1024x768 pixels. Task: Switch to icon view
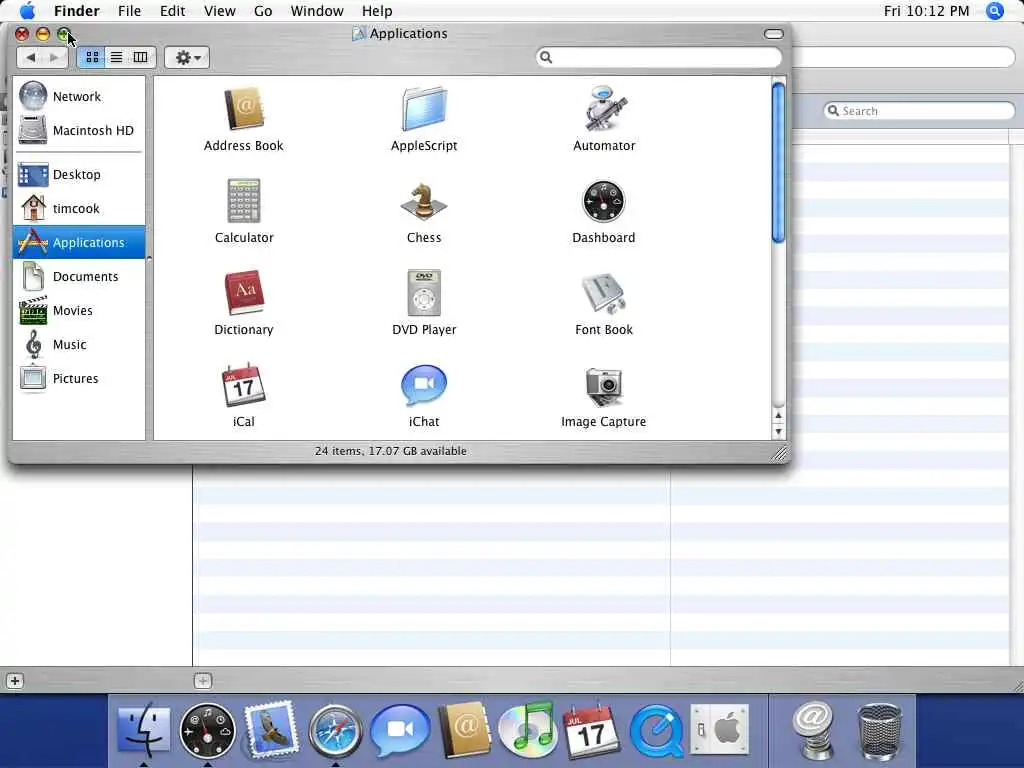click(x=92, y=57)
